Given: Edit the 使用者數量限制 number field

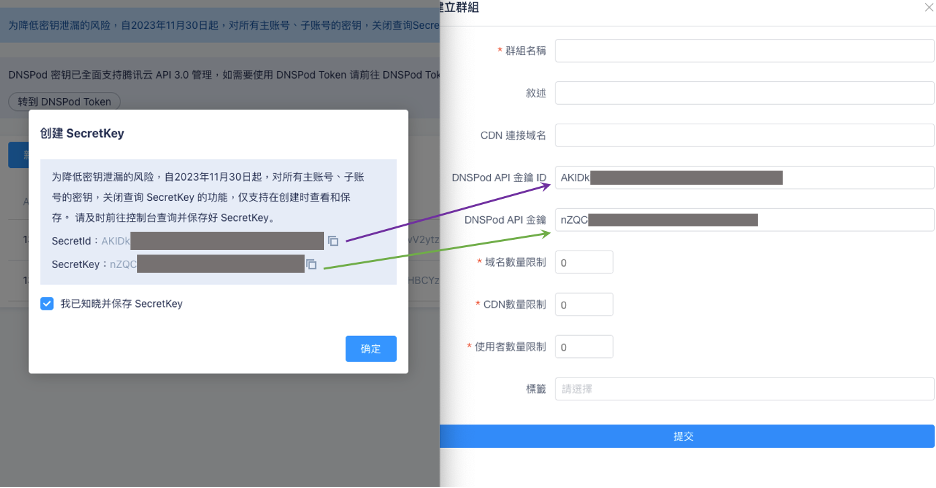Looking at the screenshot, I should tap(584, 347).
